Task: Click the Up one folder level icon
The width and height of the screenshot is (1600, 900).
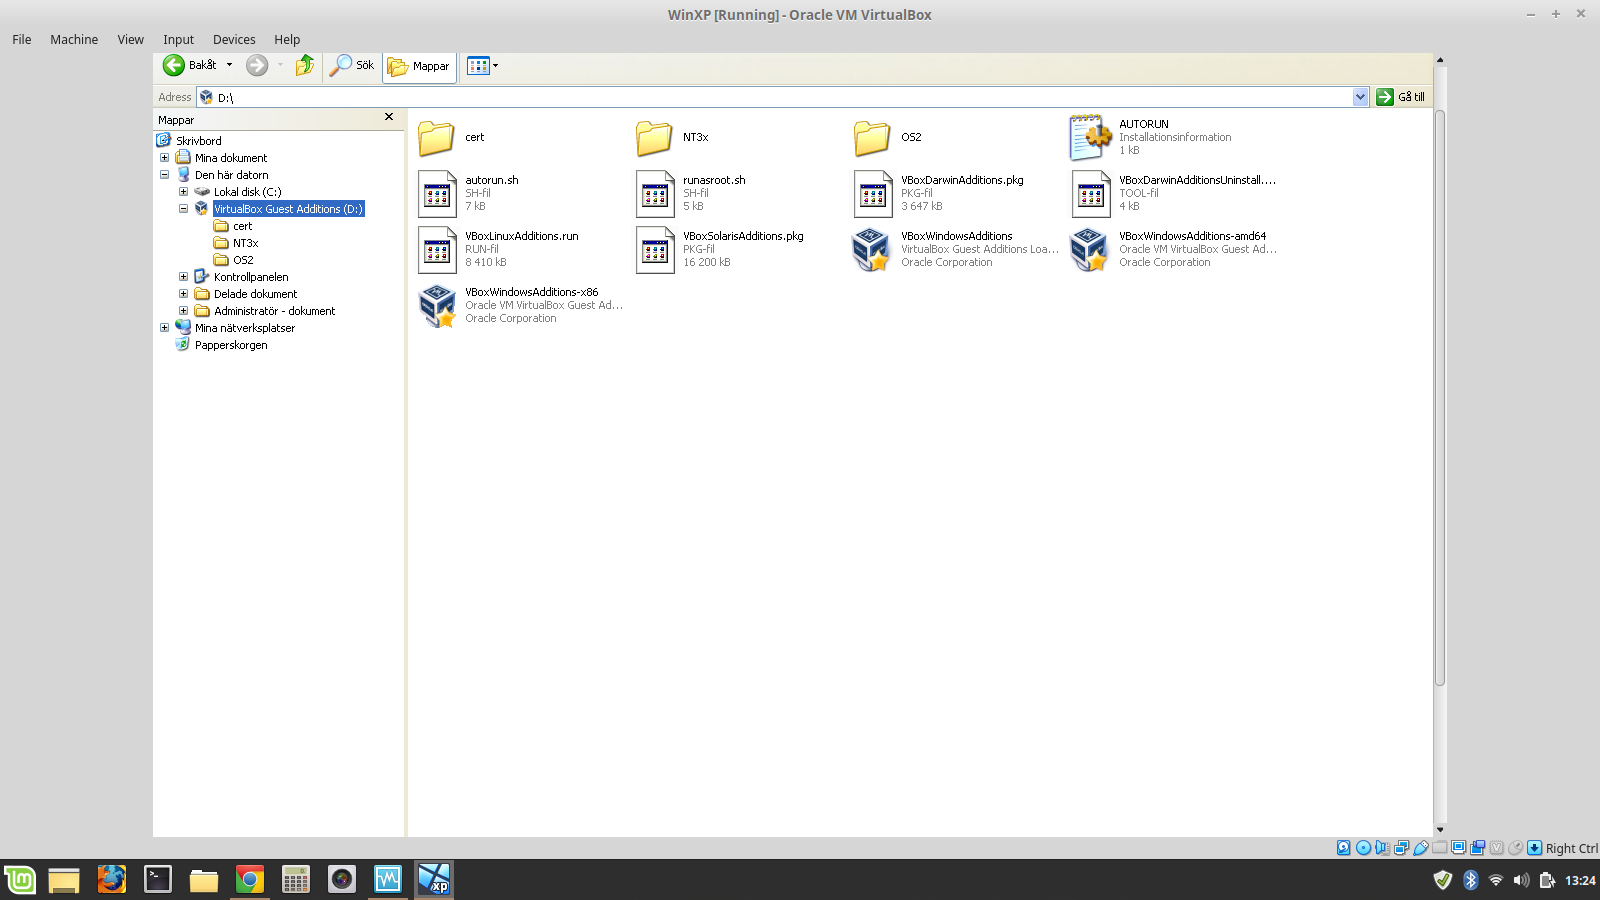Action: click(x=305, y=66)
